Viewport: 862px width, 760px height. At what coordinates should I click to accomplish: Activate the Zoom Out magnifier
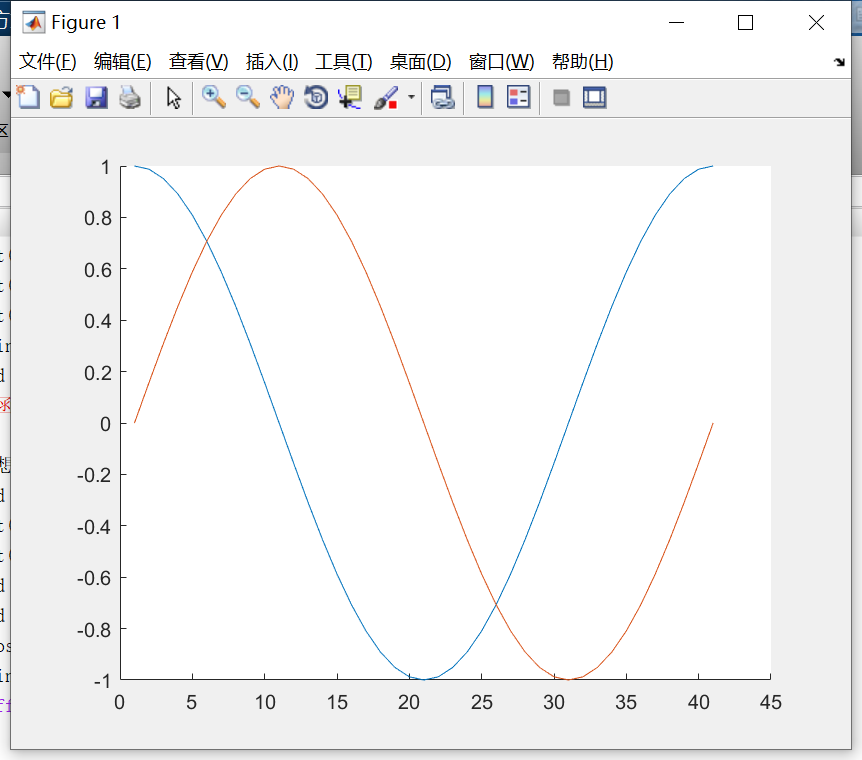tap(247, 97)
